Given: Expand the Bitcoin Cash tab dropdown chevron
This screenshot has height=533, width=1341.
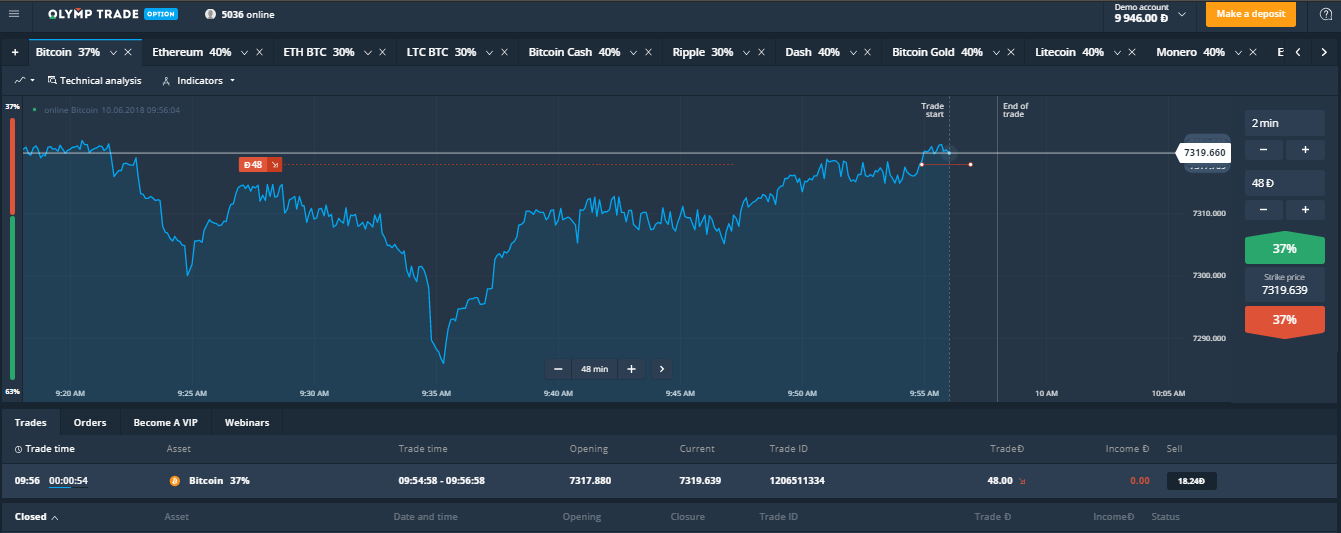Looking at the screenshot, I should tap(633, 52).
